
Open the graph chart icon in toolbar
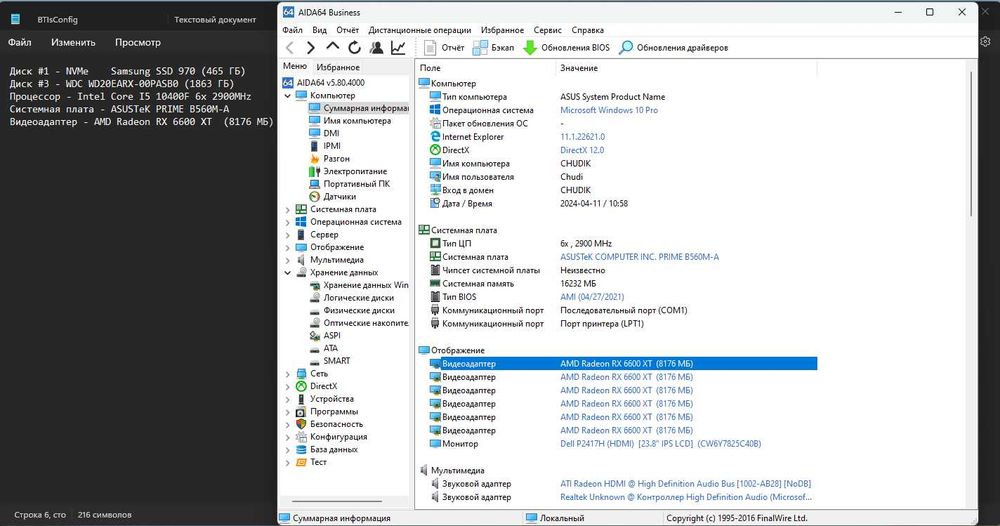(x=398, y=48)
